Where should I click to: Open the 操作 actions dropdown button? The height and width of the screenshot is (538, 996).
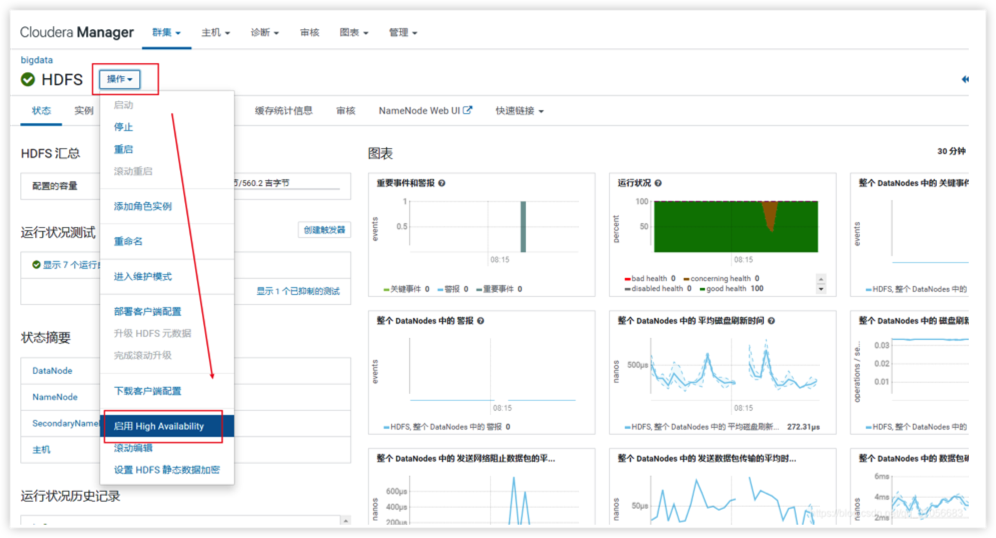(x=119, y=78)
